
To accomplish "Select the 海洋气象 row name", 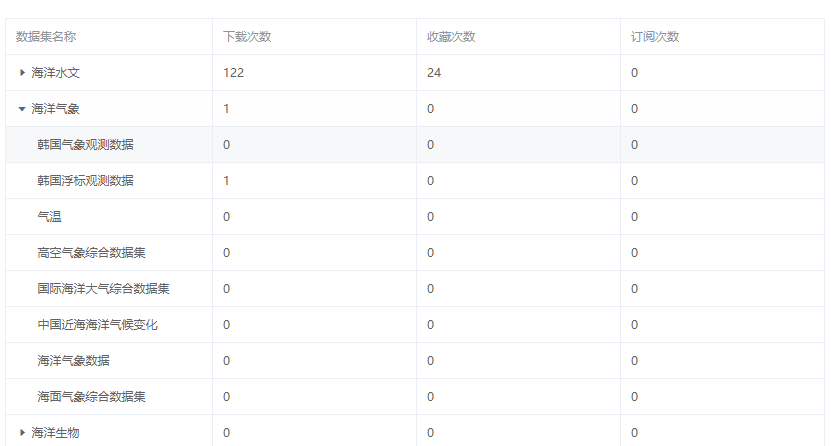I will click(55, 109).
